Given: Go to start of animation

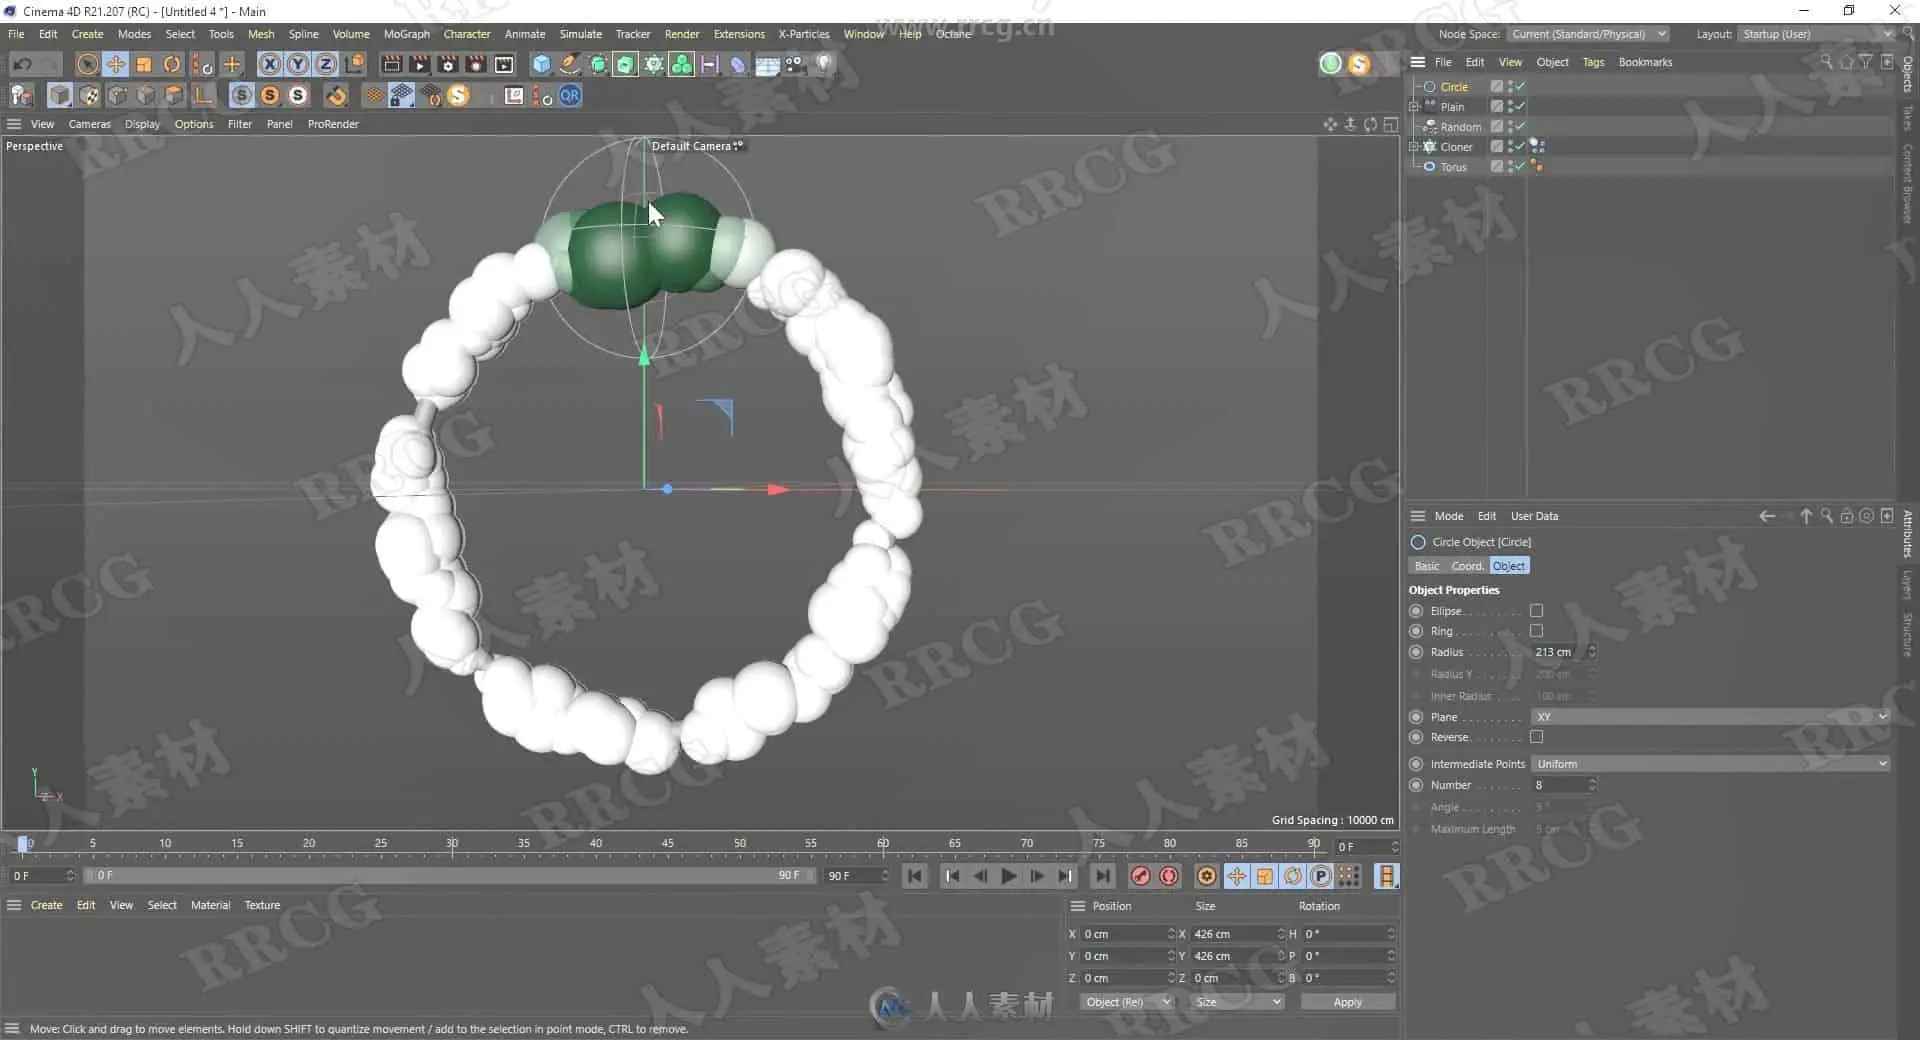Looking at the screenshot, I should coord(914,877).
